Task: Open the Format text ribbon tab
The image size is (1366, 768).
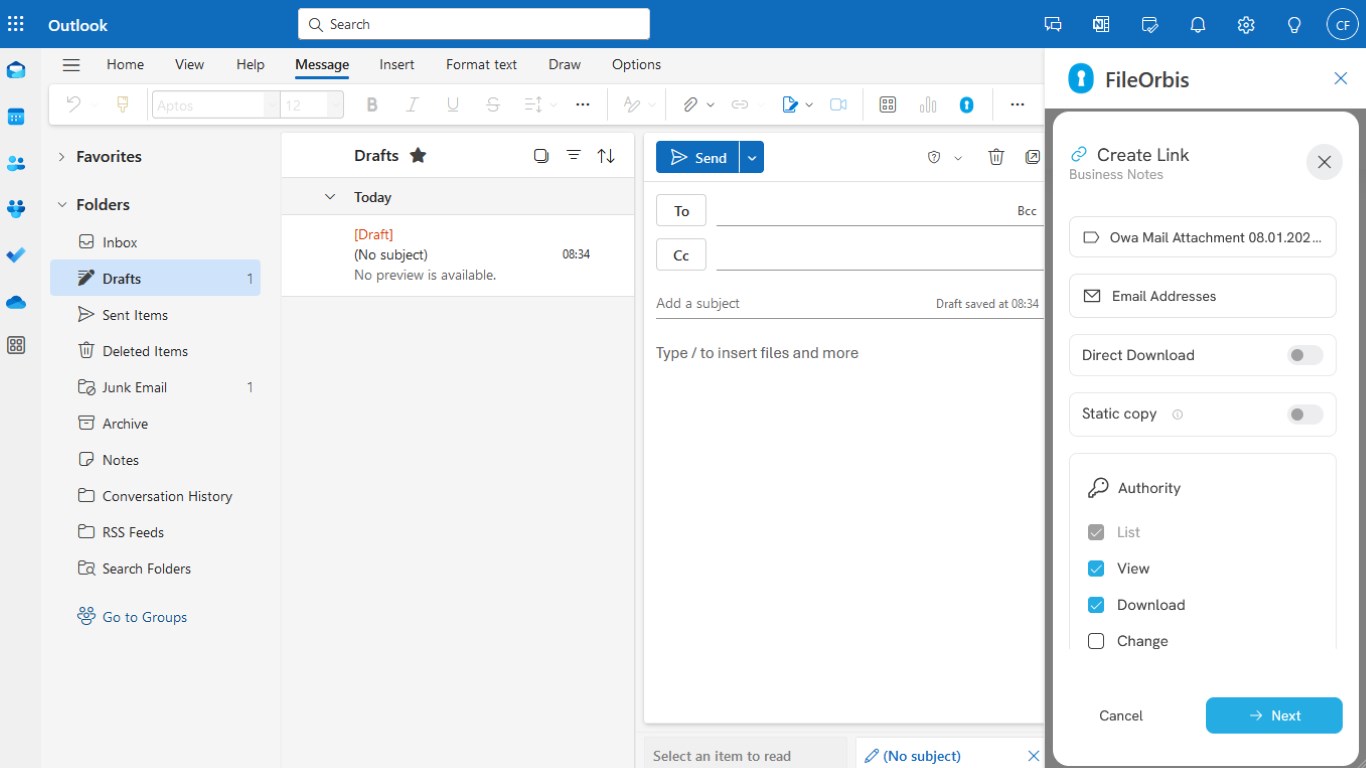Action: click(x=481, y=64)
